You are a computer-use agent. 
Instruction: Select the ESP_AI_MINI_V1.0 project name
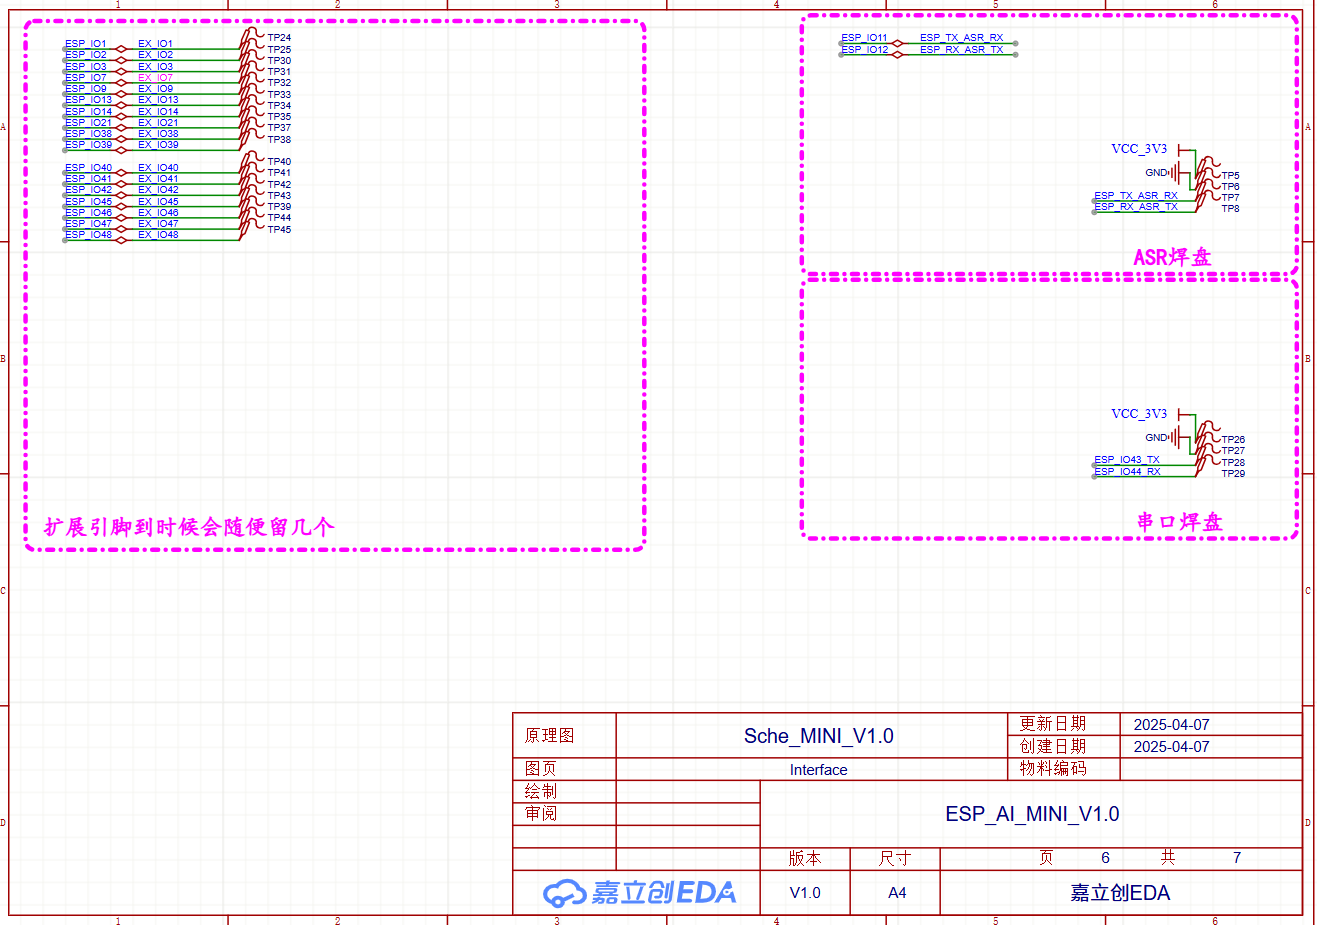[x=1032, y=814]
